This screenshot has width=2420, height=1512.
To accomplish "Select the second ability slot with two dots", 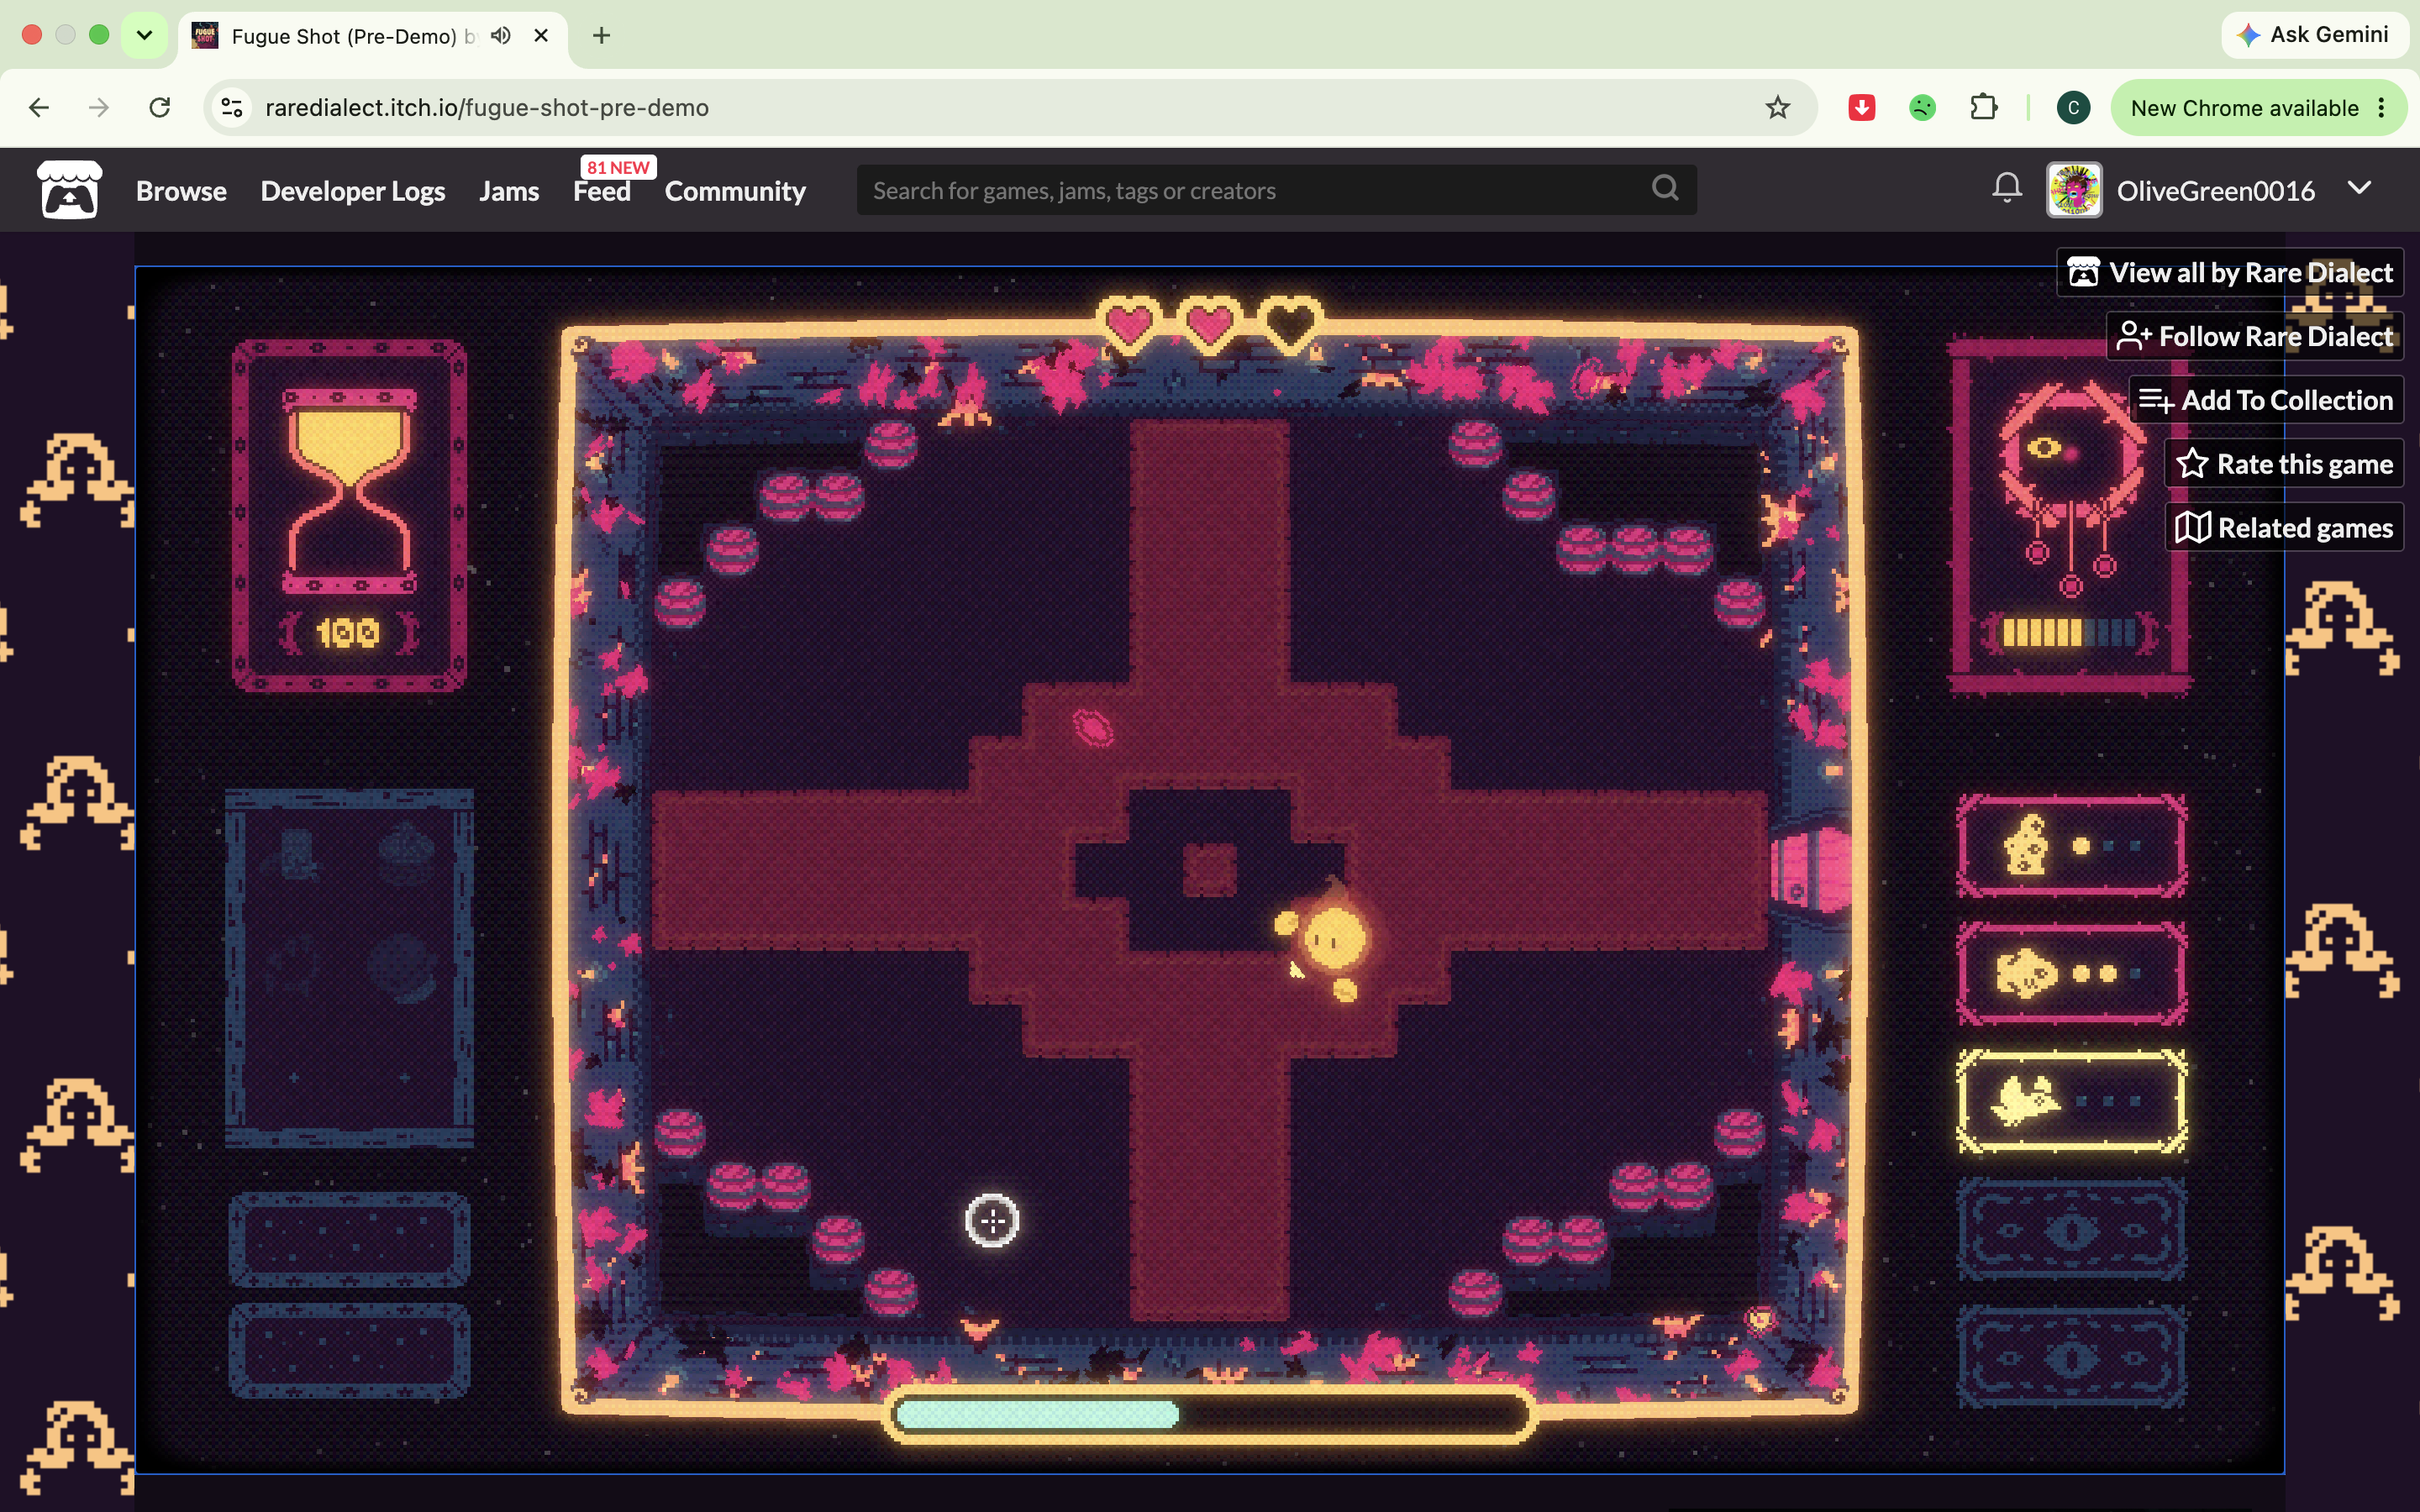I will 2071,973.
